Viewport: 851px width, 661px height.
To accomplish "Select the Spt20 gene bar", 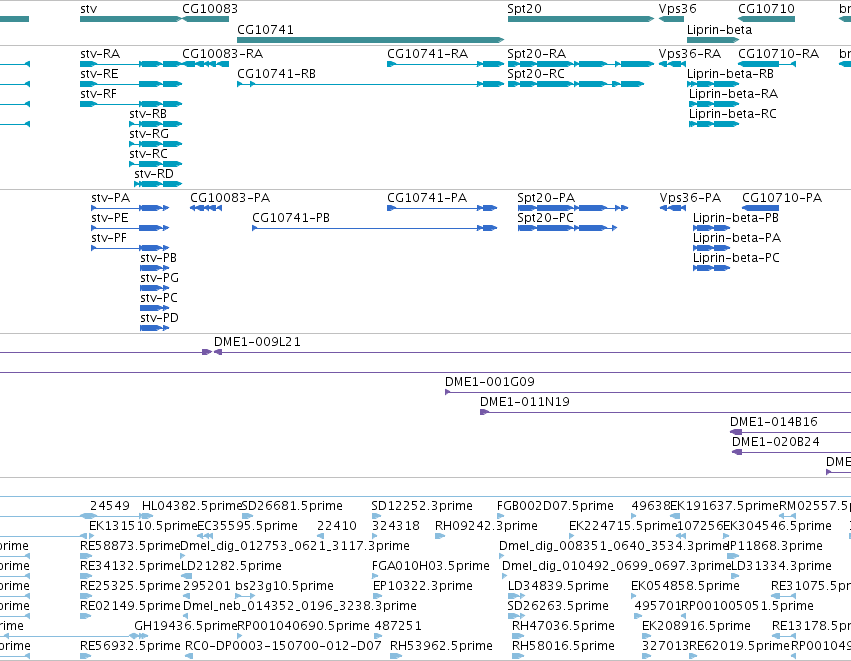I will point(581,19).
